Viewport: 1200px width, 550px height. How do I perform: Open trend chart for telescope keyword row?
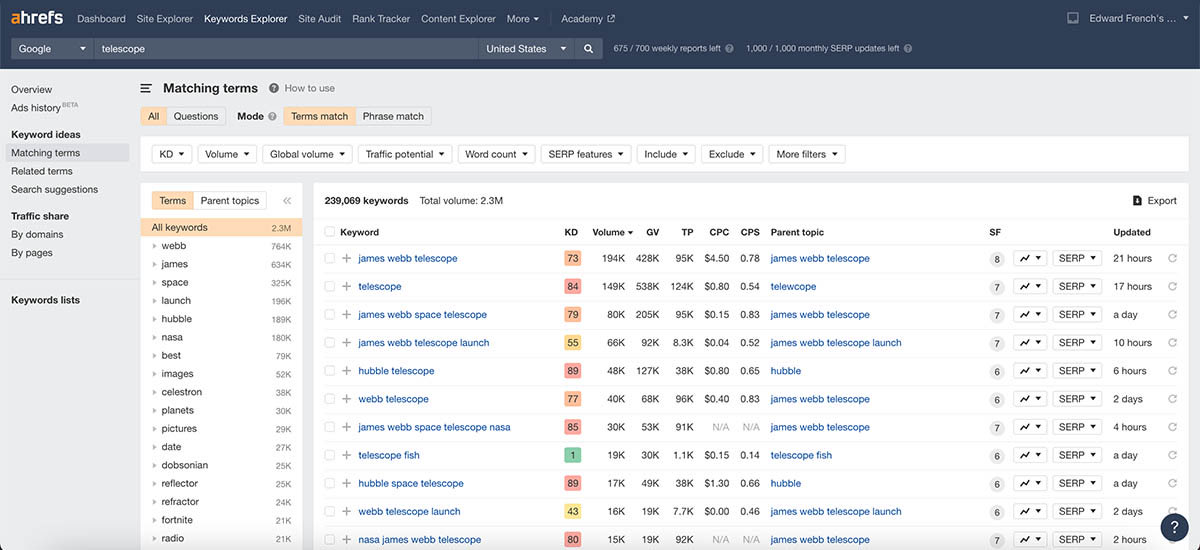pyautogui.click(x=1030, y=286)
